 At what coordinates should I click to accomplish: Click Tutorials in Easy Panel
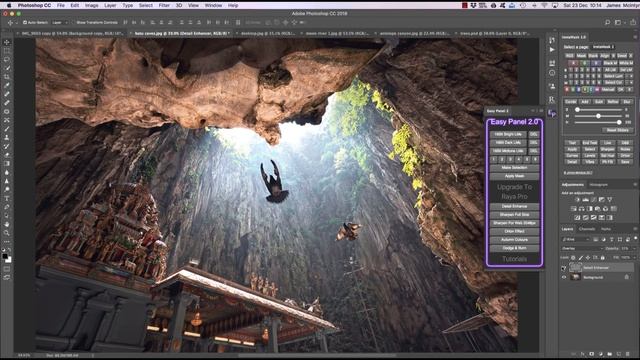pyautogui.click(x=514, y=259)
